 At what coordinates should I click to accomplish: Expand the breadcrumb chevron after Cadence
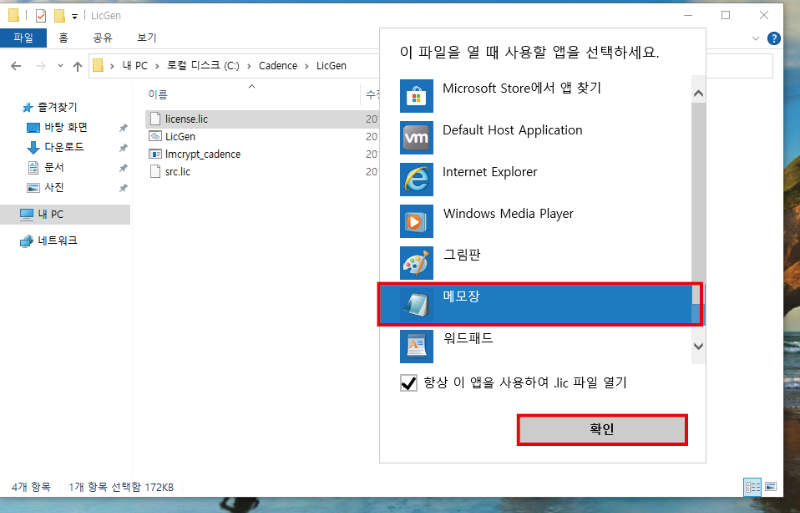tap(307, 66)
